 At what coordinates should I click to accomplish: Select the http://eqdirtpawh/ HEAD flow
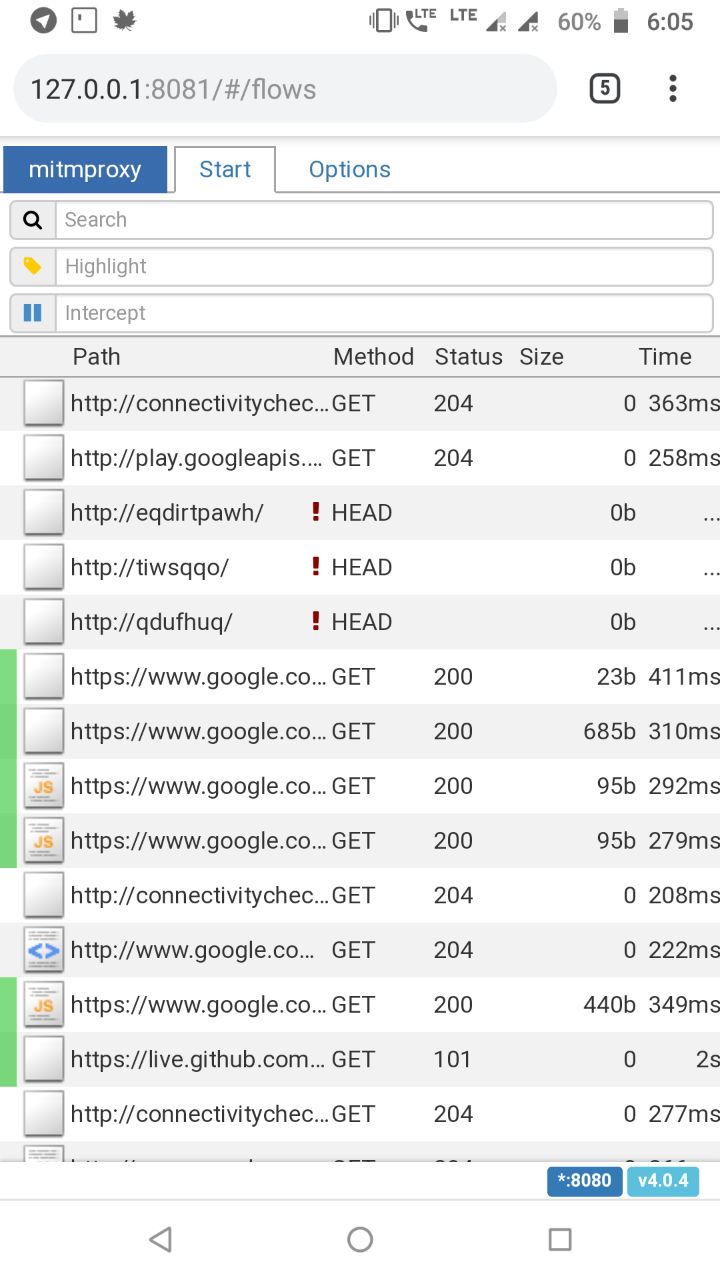point(167,513)
